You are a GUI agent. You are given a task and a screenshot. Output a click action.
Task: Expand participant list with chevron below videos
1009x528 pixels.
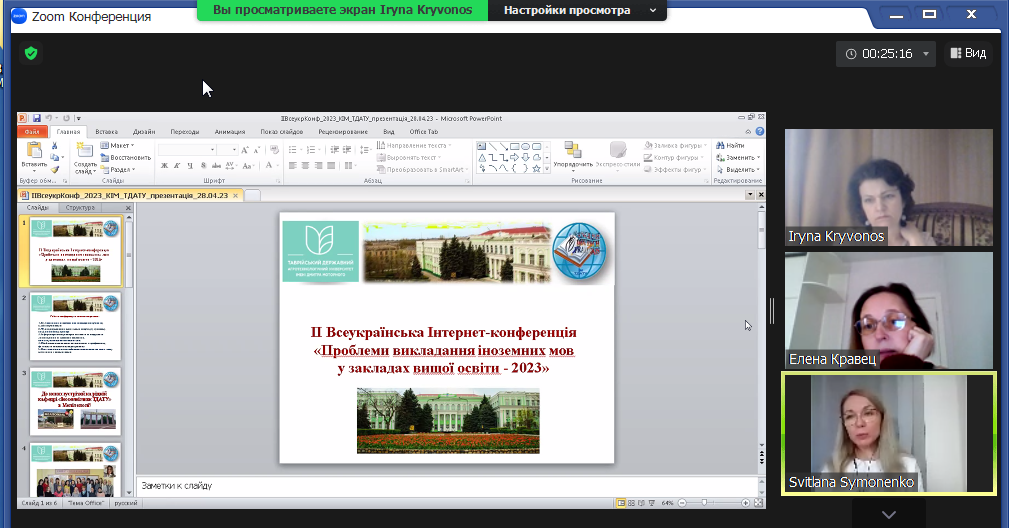click(x=888, y=514)
